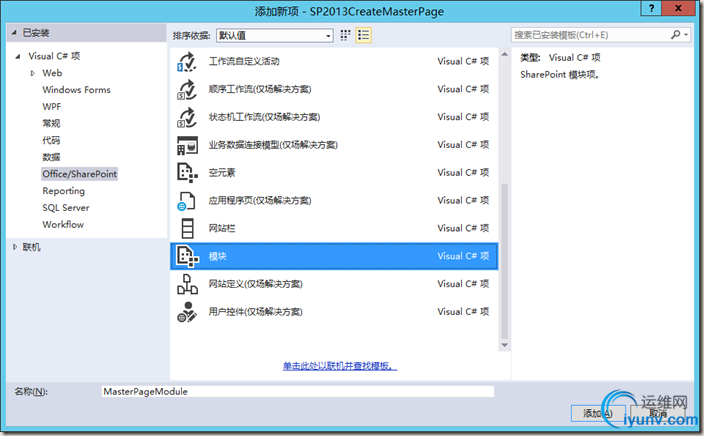This screenshot has width=704, height=436.
Task: Switch to medium list view
Action: tap(363, 35)
